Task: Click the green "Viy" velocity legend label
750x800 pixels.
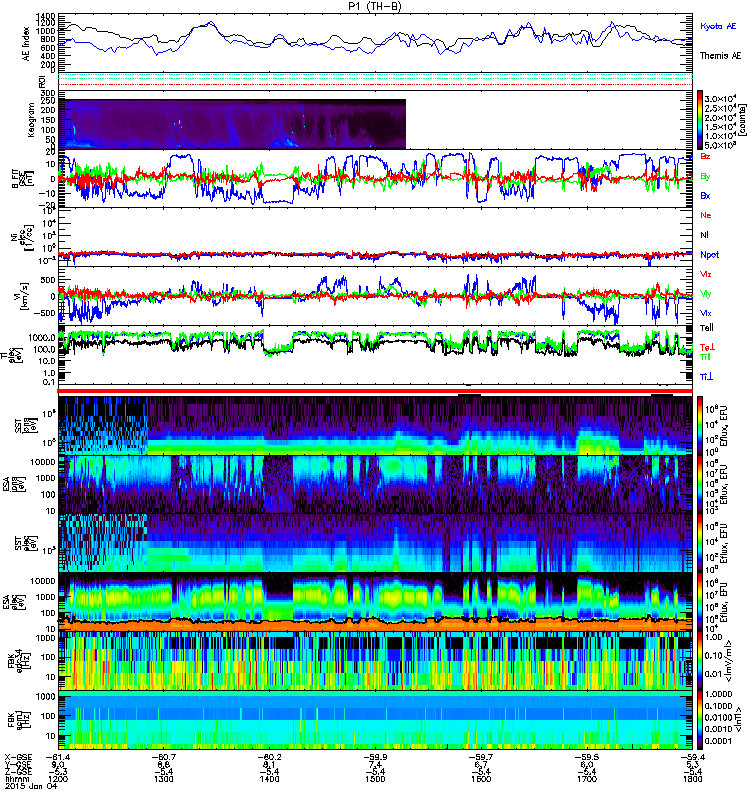Action: 706,294
